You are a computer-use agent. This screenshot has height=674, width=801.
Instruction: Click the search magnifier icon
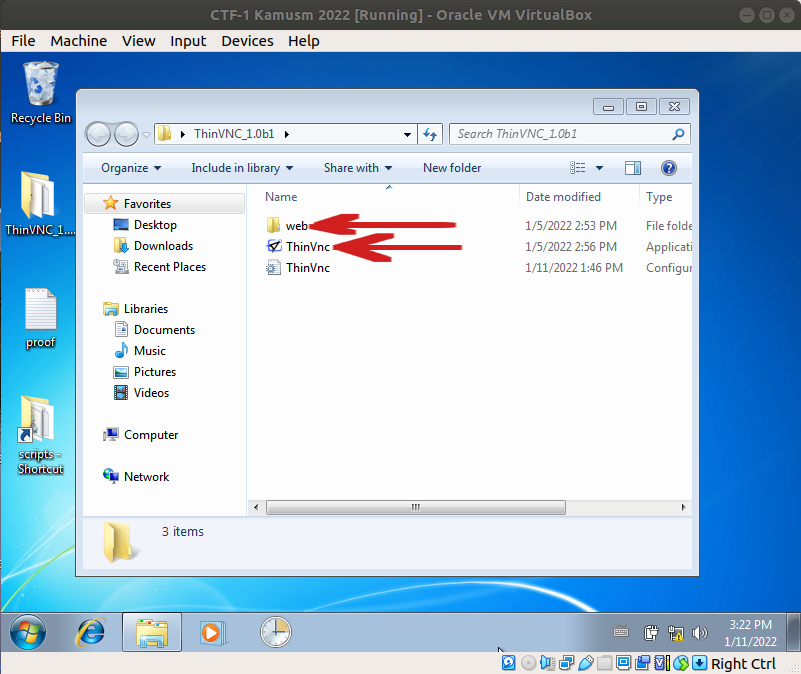point(678,134)
